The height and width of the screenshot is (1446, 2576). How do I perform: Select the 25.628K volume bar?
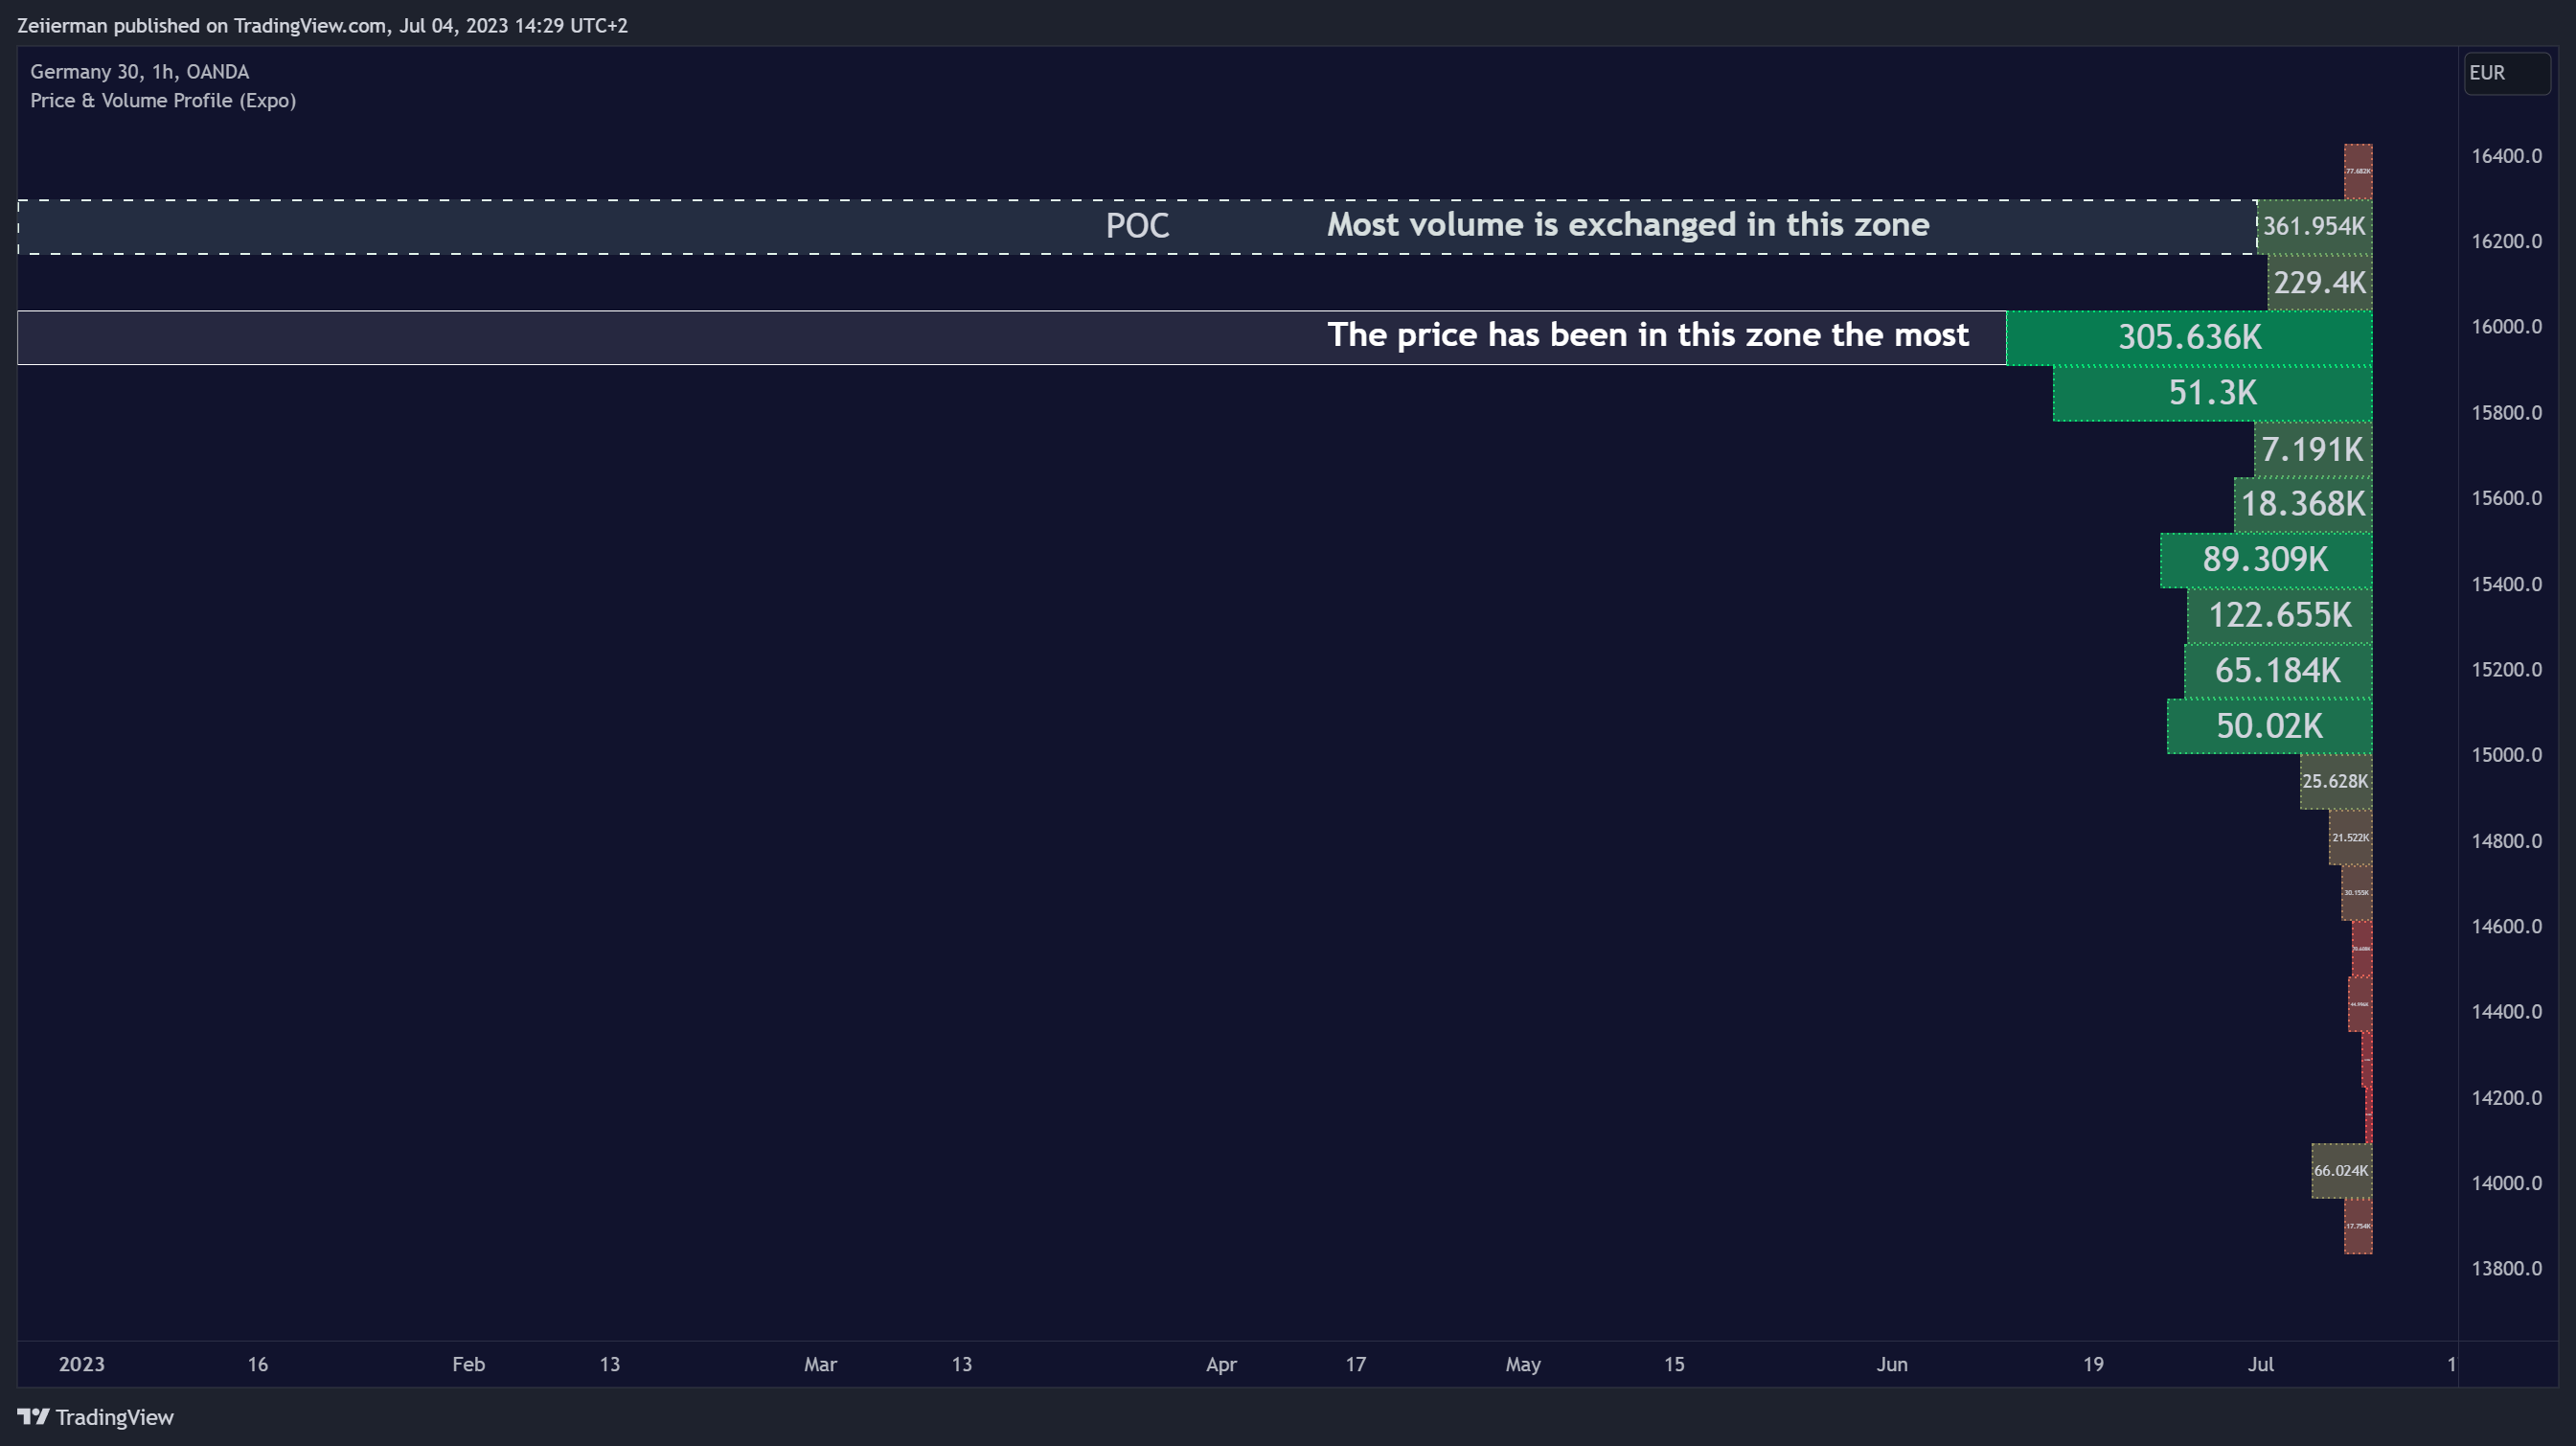pyautogui.click(x=2335, y=782)
